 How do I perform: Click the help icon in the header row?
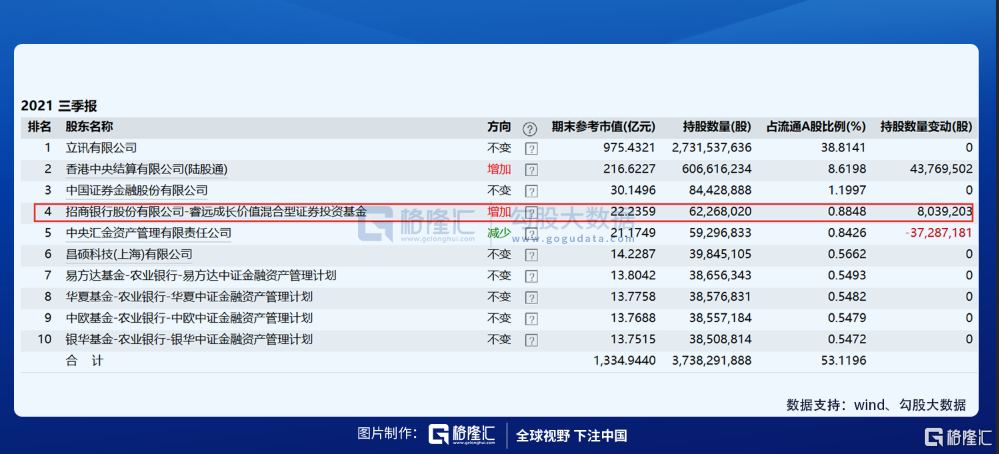529,129
